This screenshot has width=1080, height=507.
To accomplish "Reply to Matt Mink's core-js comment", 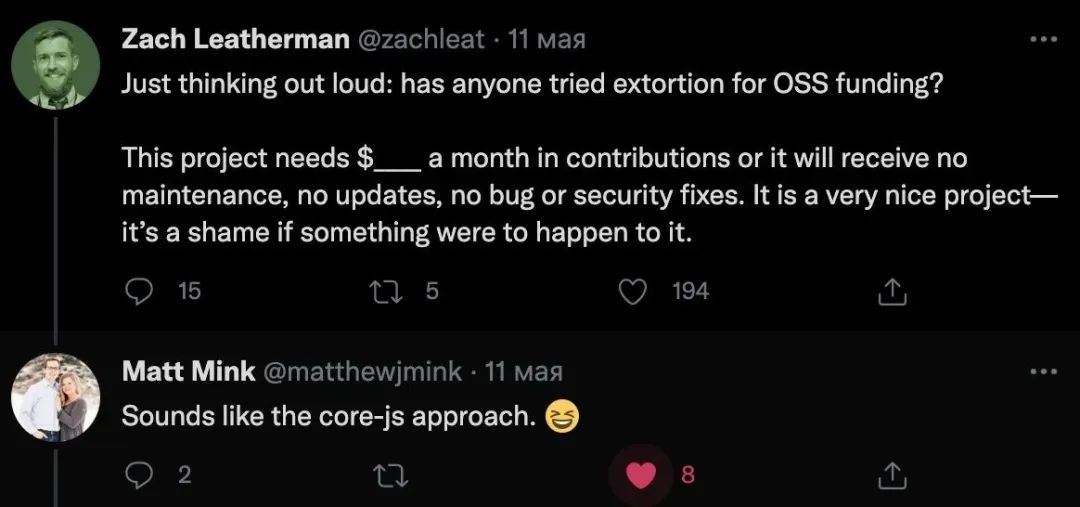I will point(141,475).
